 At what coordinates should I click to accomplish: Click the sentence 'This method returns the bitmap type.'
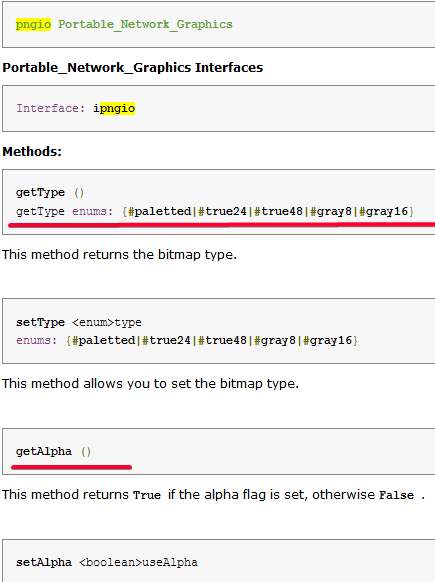(120, 255)
